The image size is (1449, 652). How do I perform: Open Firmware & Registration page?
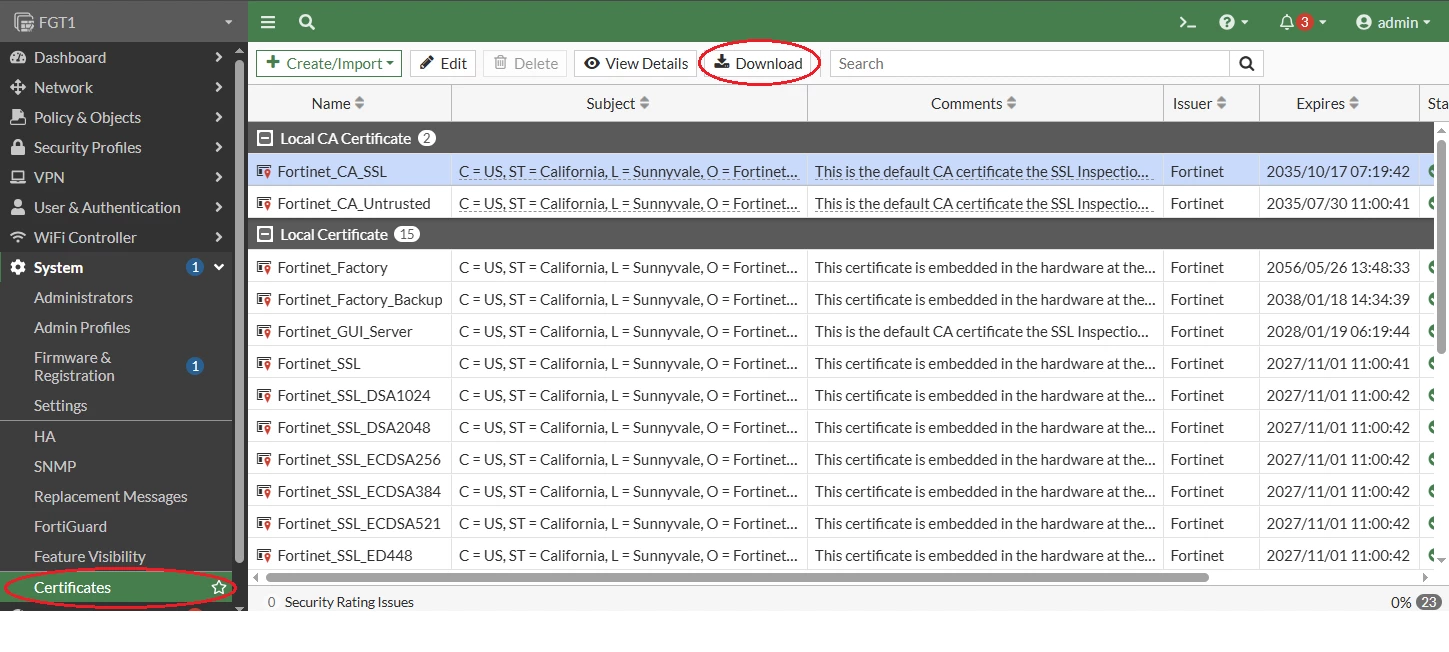(74, 366)
